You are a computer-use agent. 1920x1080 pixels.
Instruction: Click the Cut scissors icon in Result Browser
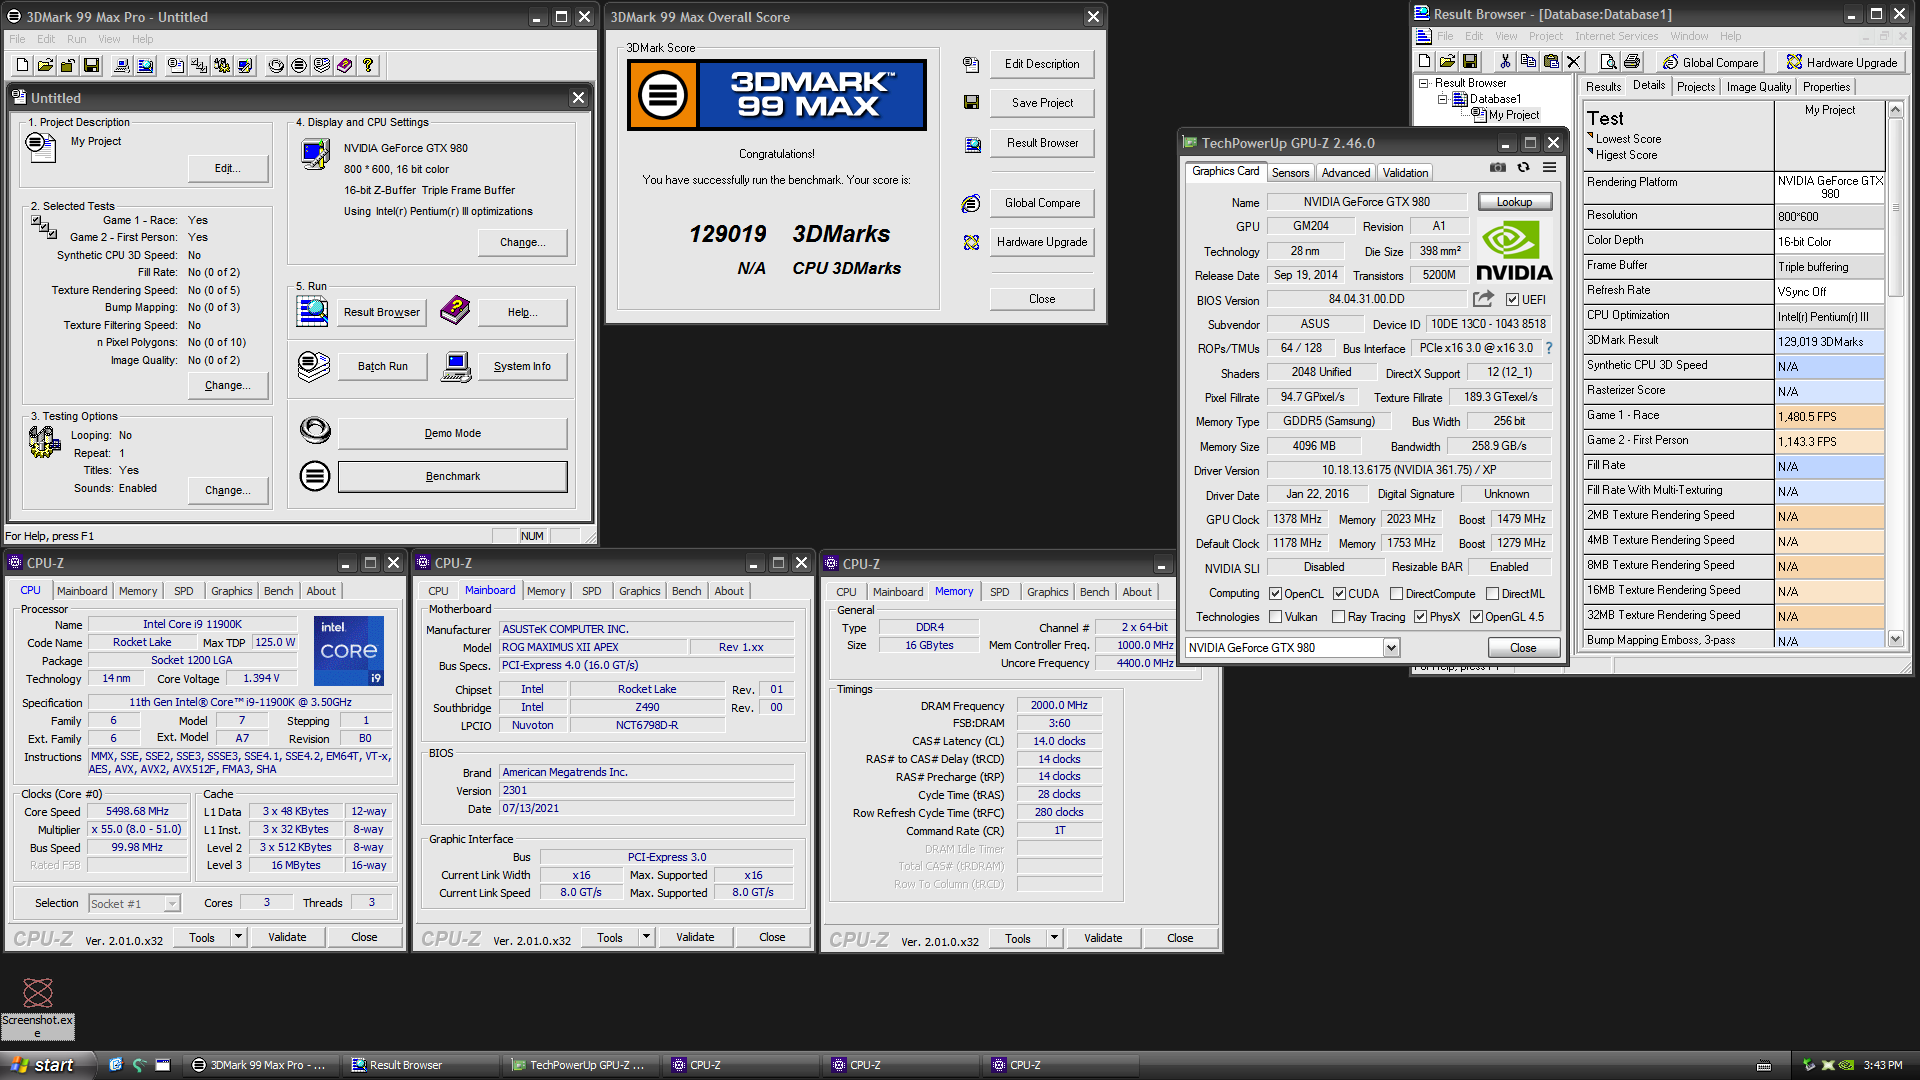pyautogui.click(x=1505, y=62)
